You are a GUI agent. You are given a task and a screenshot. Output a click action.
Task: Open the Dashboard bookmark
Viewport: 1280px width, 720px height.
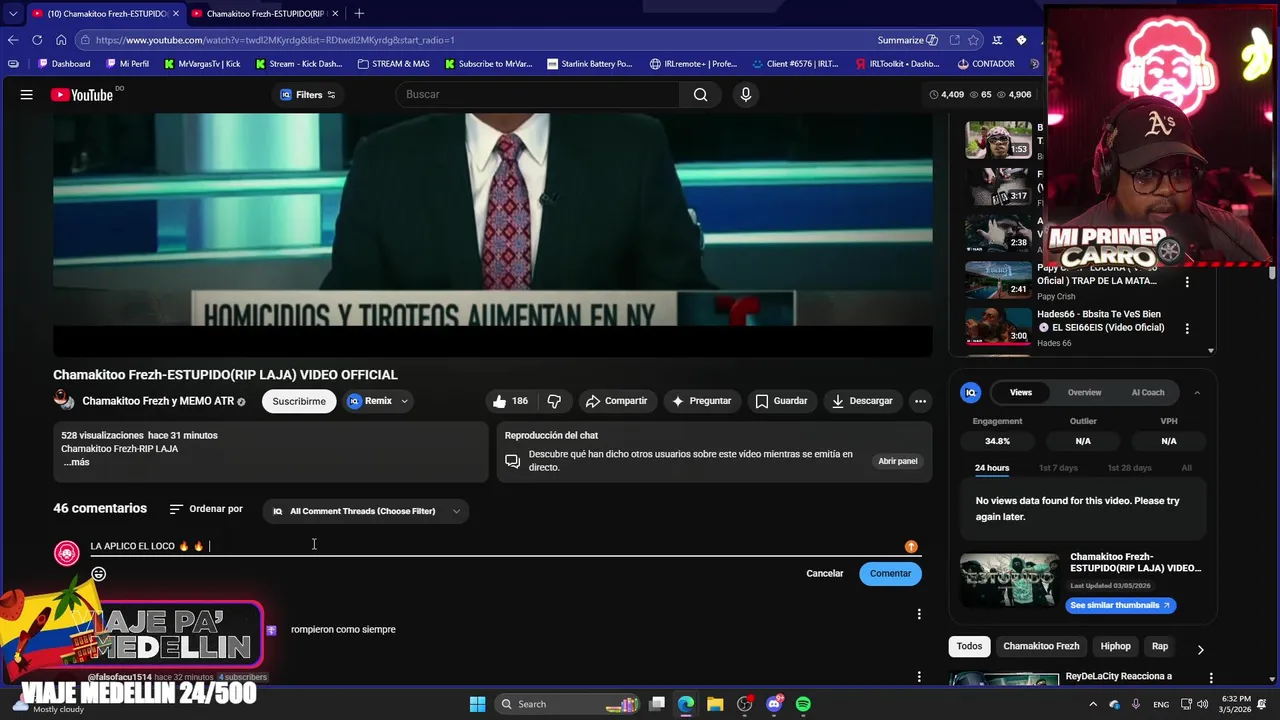point(64,64)
